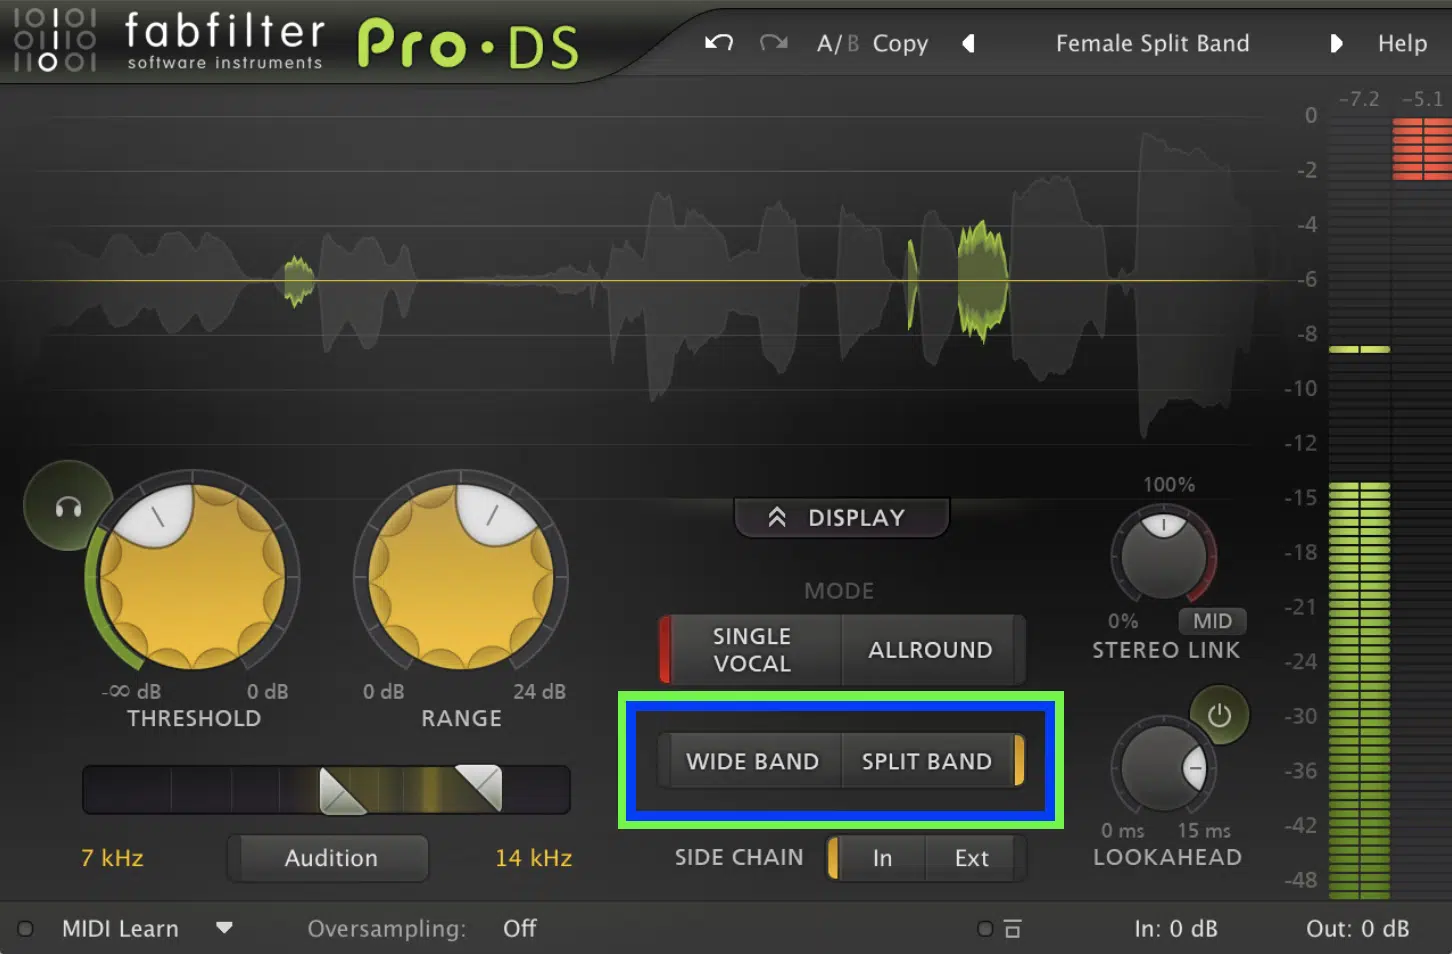The height and width of the screenshot is (954, 1452).
Task: Click the low frequency handle of filter slider
Action: tap(343, 791)
